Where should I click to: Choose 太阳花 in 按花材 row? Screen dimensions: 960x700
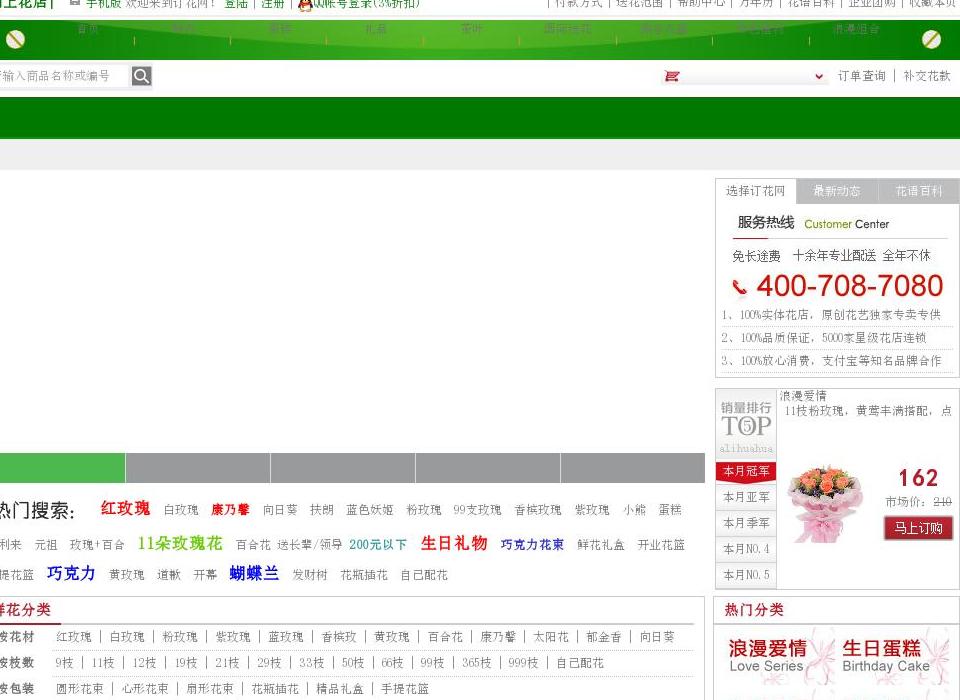coord(551,637)
